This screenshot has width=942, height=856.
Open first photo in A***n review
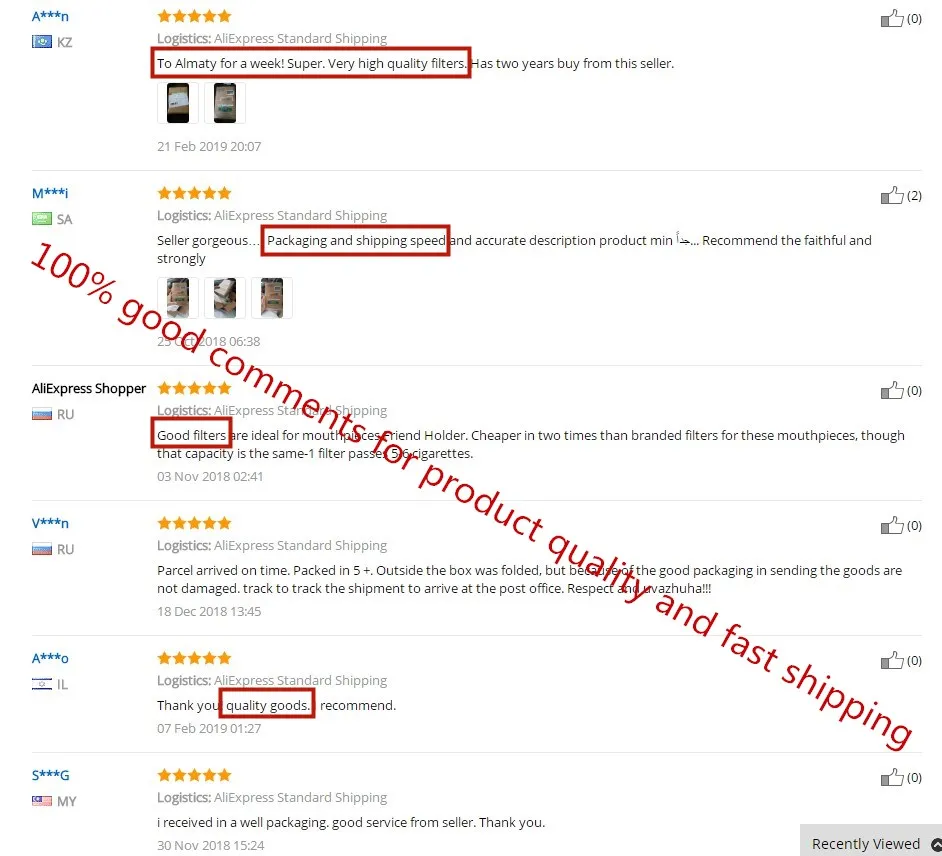(x=178, y=103)
